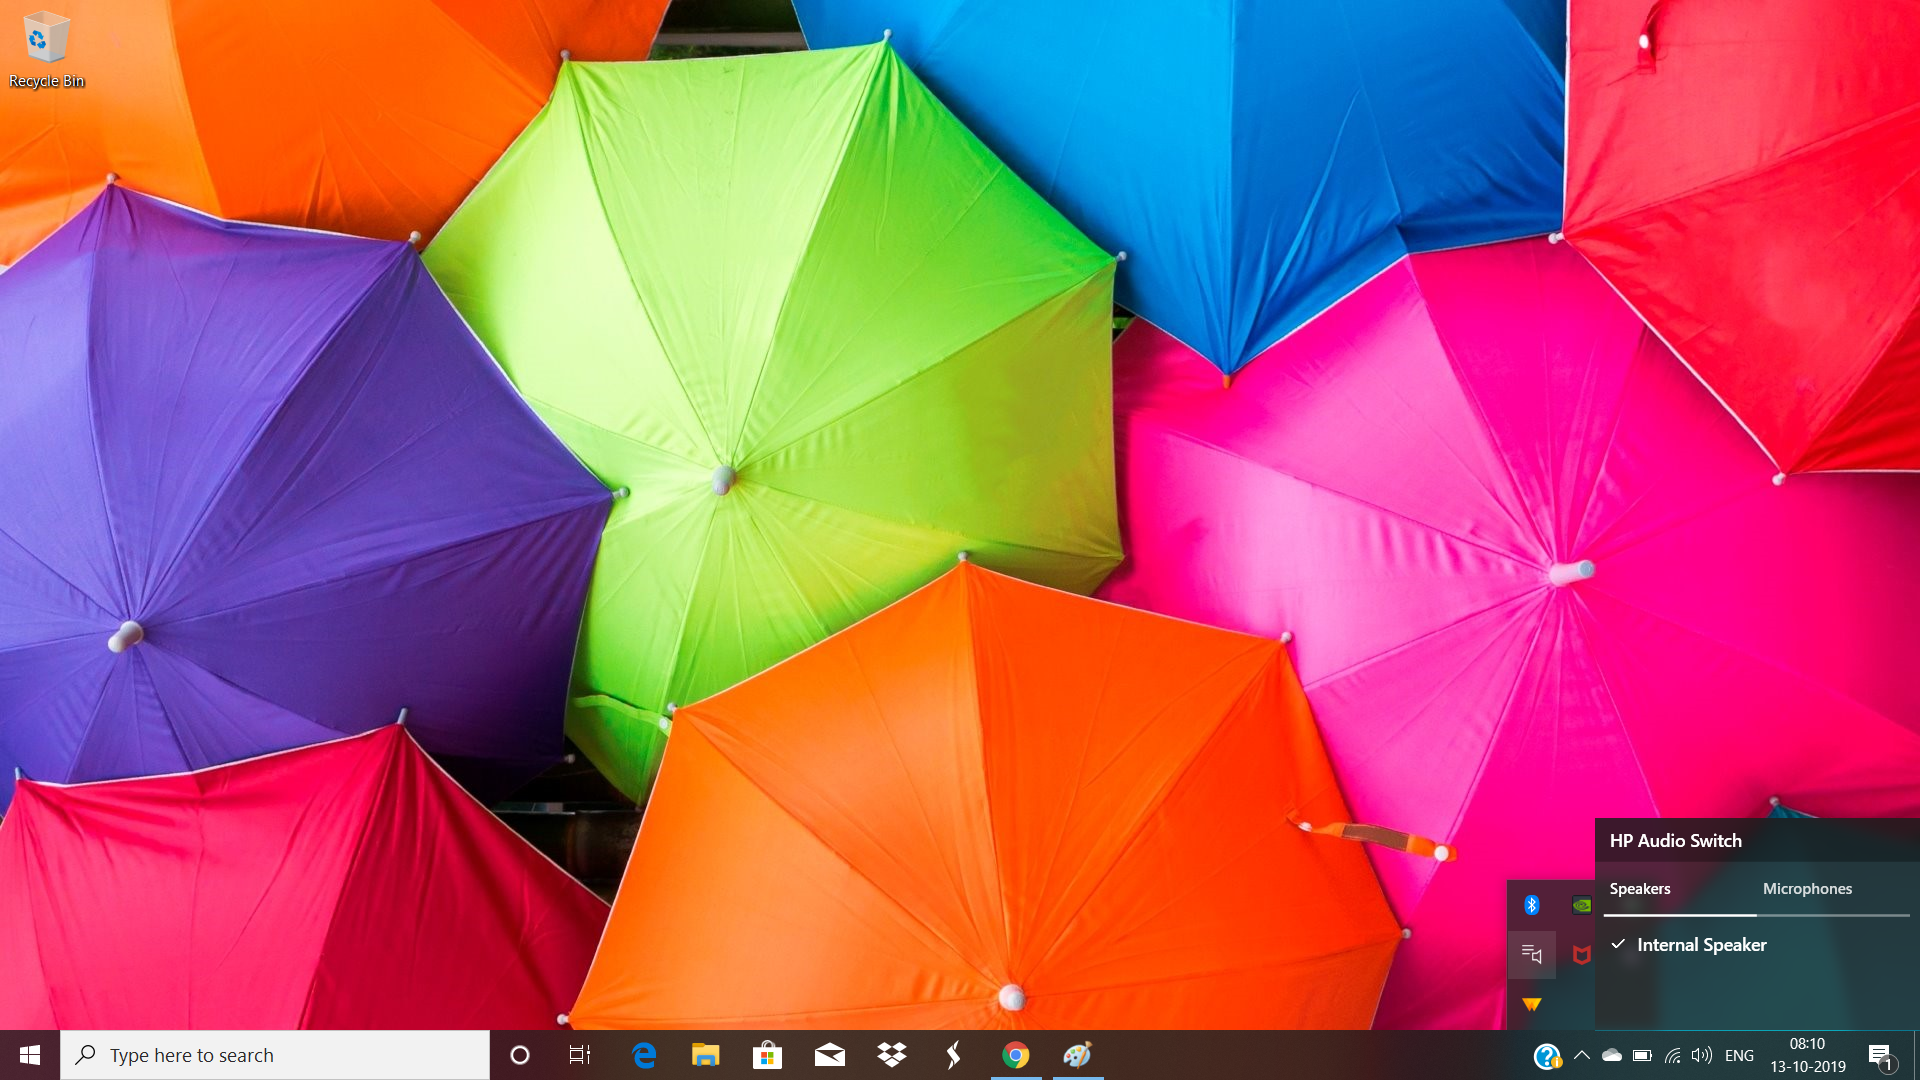The height and width of the screenshot is (1080, 1920).
Task: Switch to Google Chrome on taskbar
Action: 1016,1055
